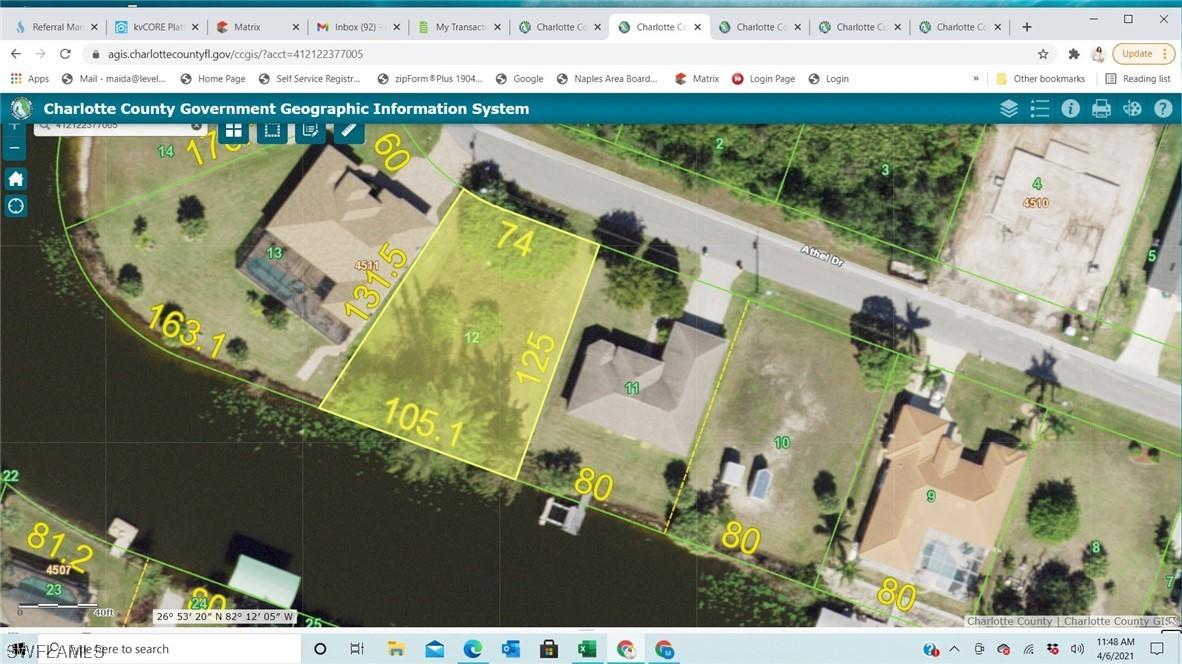1182x664 pixels.
Task: Click the Home default extent icon
Action: click(14, 178)
